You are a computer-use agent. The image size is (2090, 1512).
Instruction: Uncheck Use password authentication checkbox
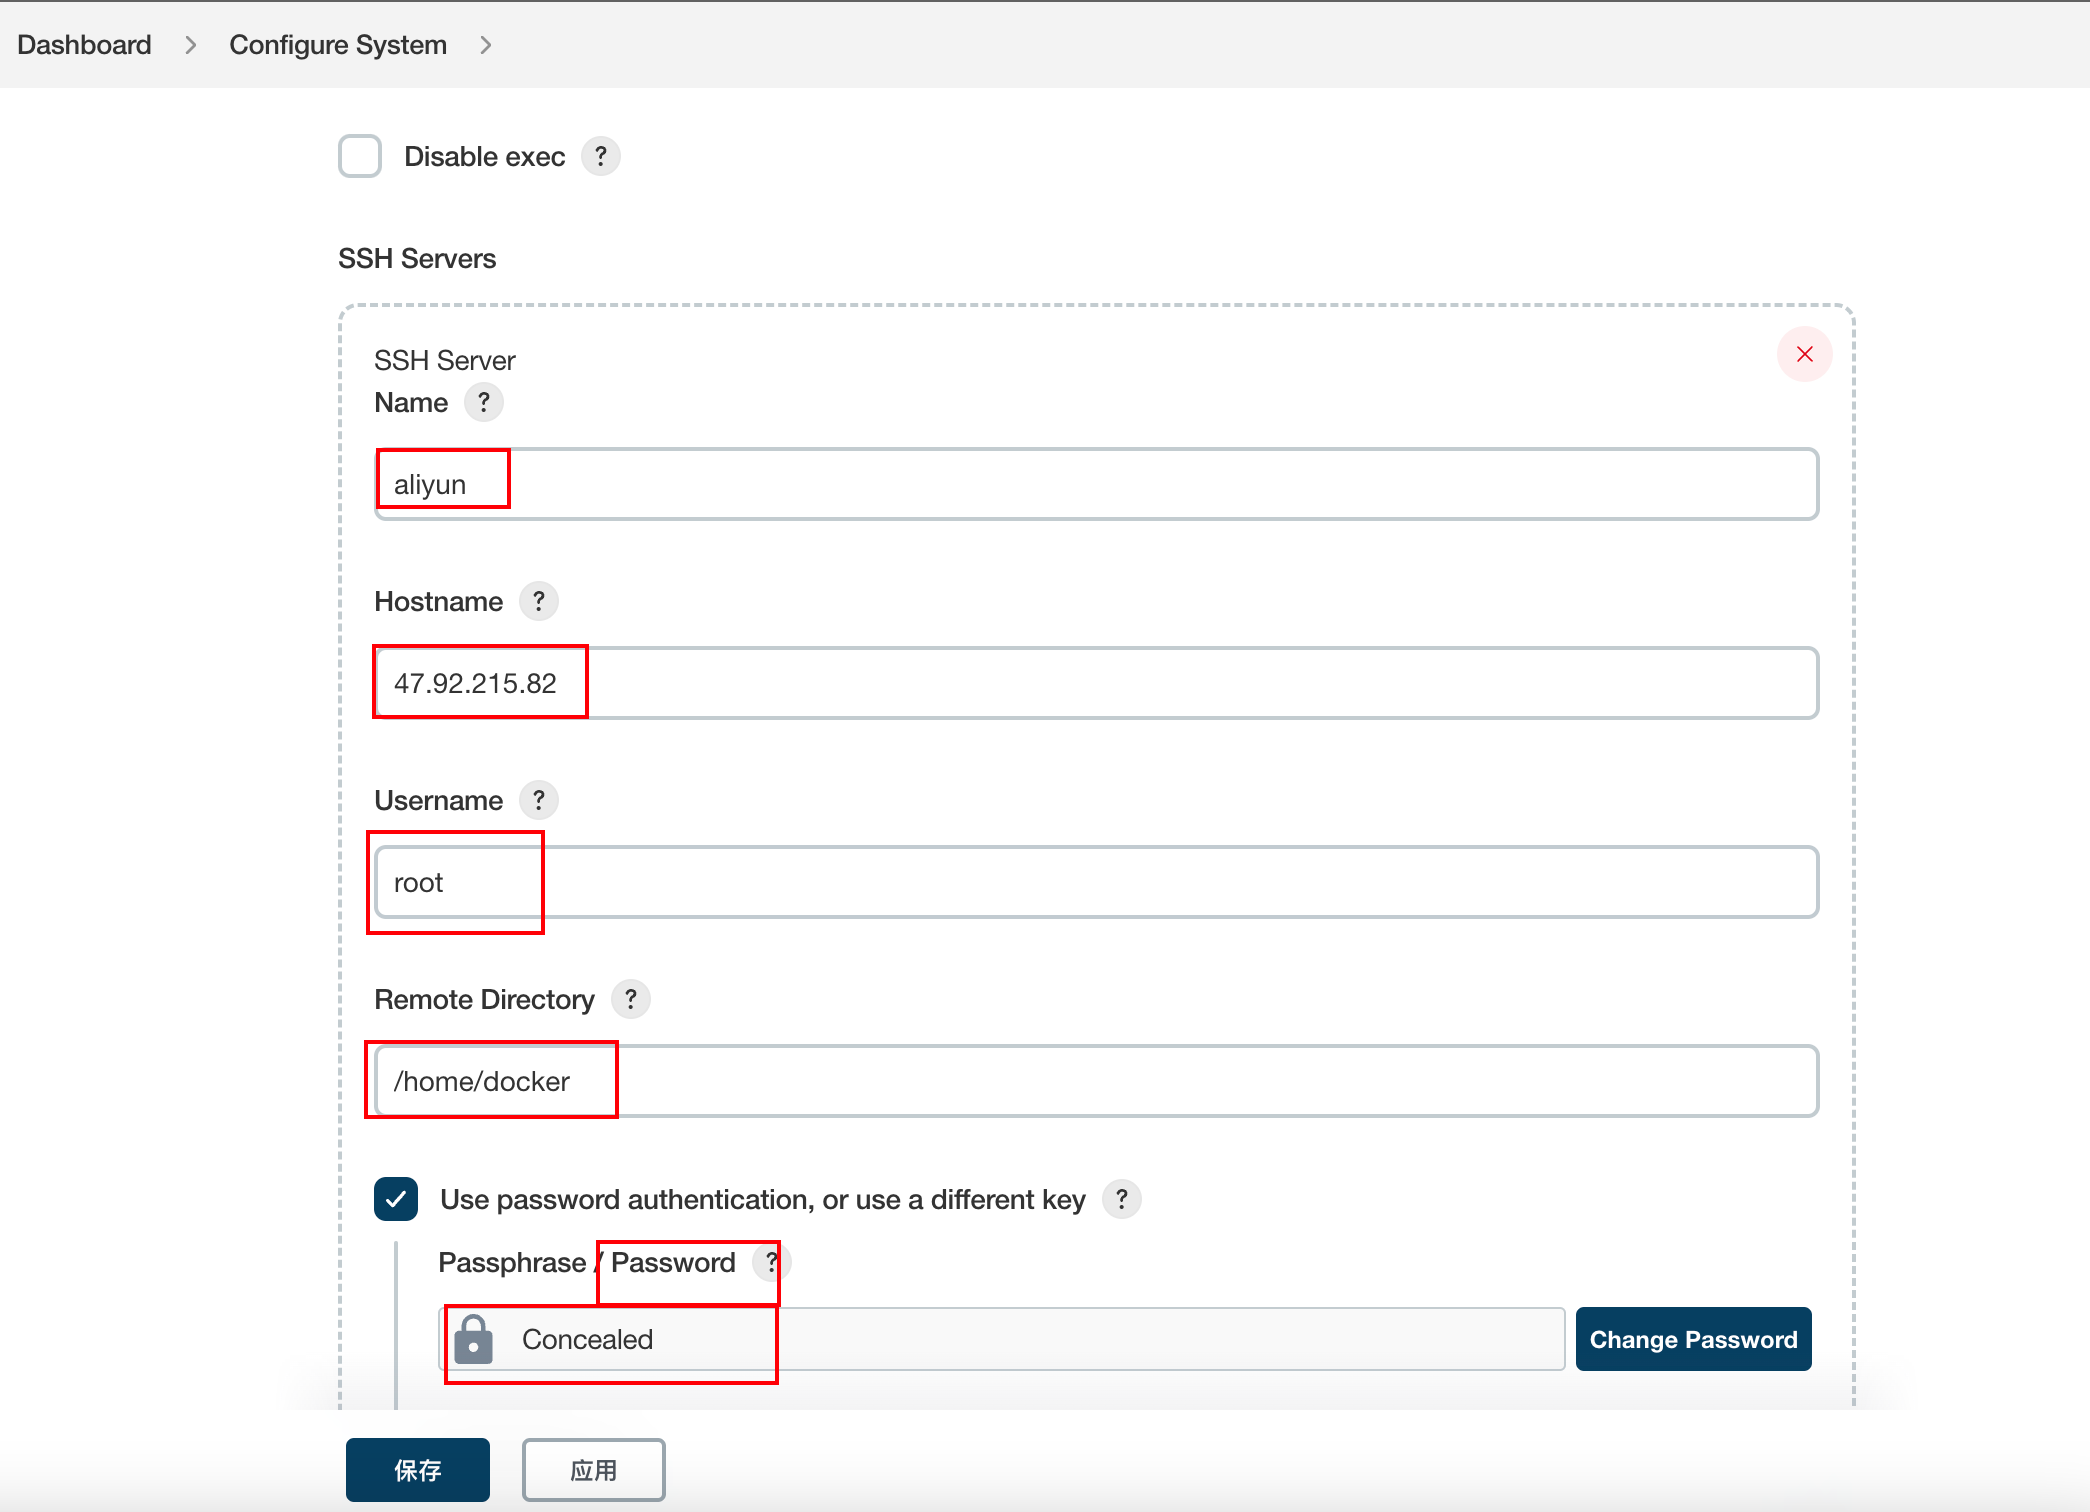pyautogui.click(x=396, y=1199)
